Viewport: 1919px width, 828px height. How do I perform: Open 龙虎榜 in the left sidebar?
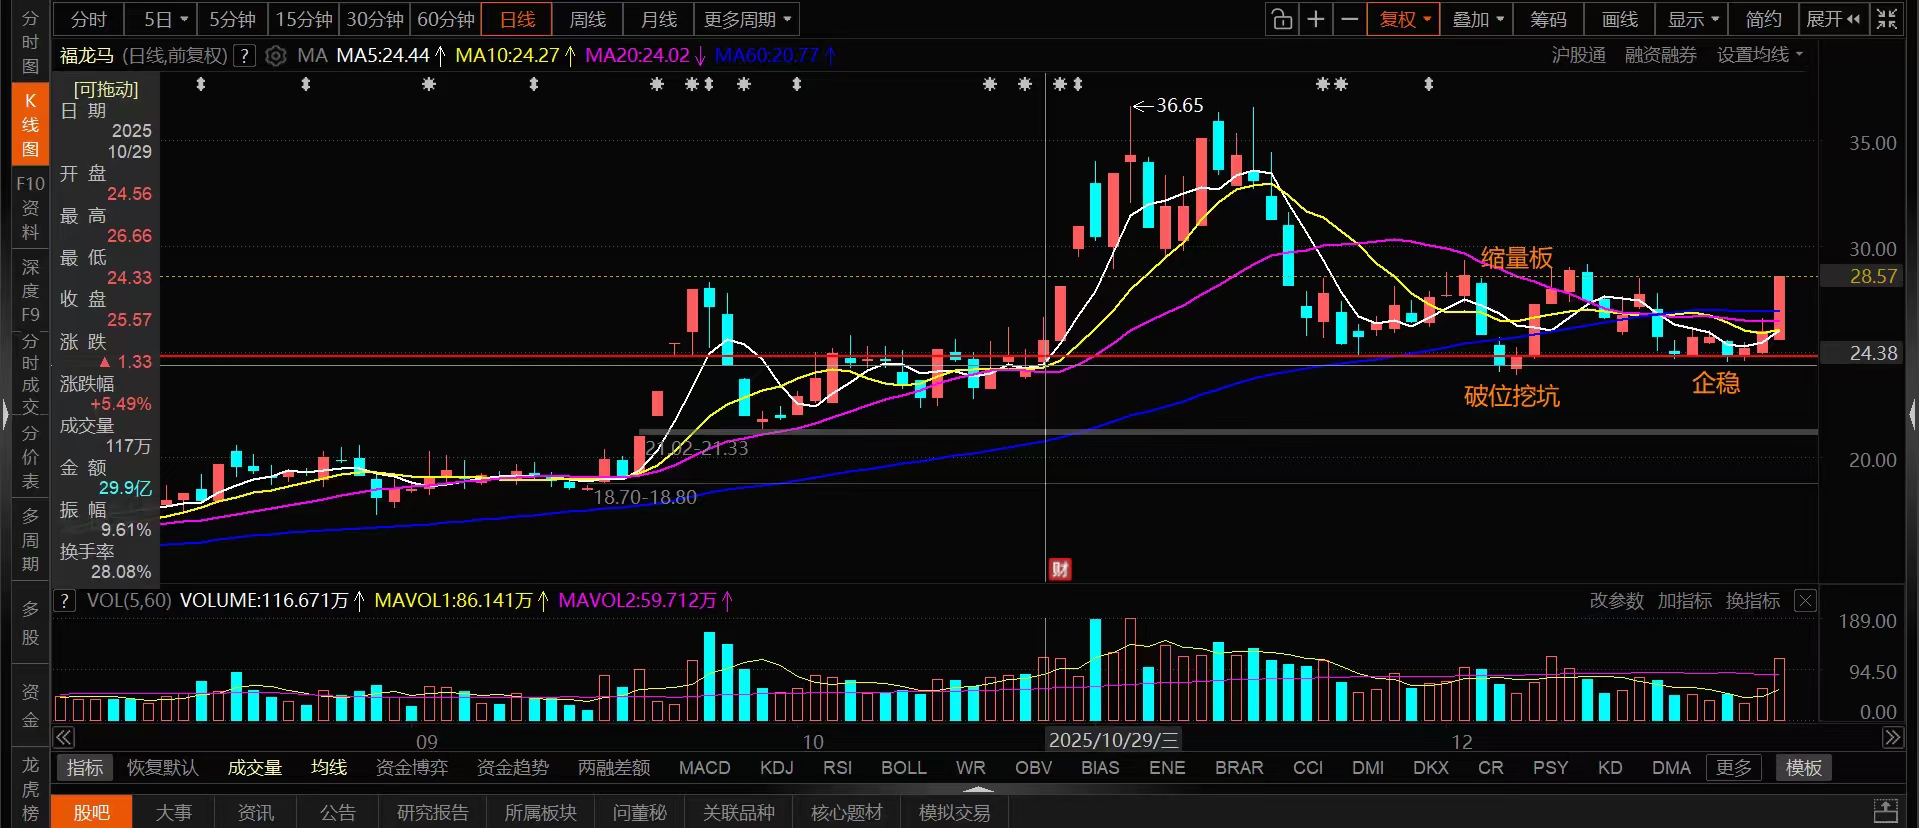click(x=30, y=789)
